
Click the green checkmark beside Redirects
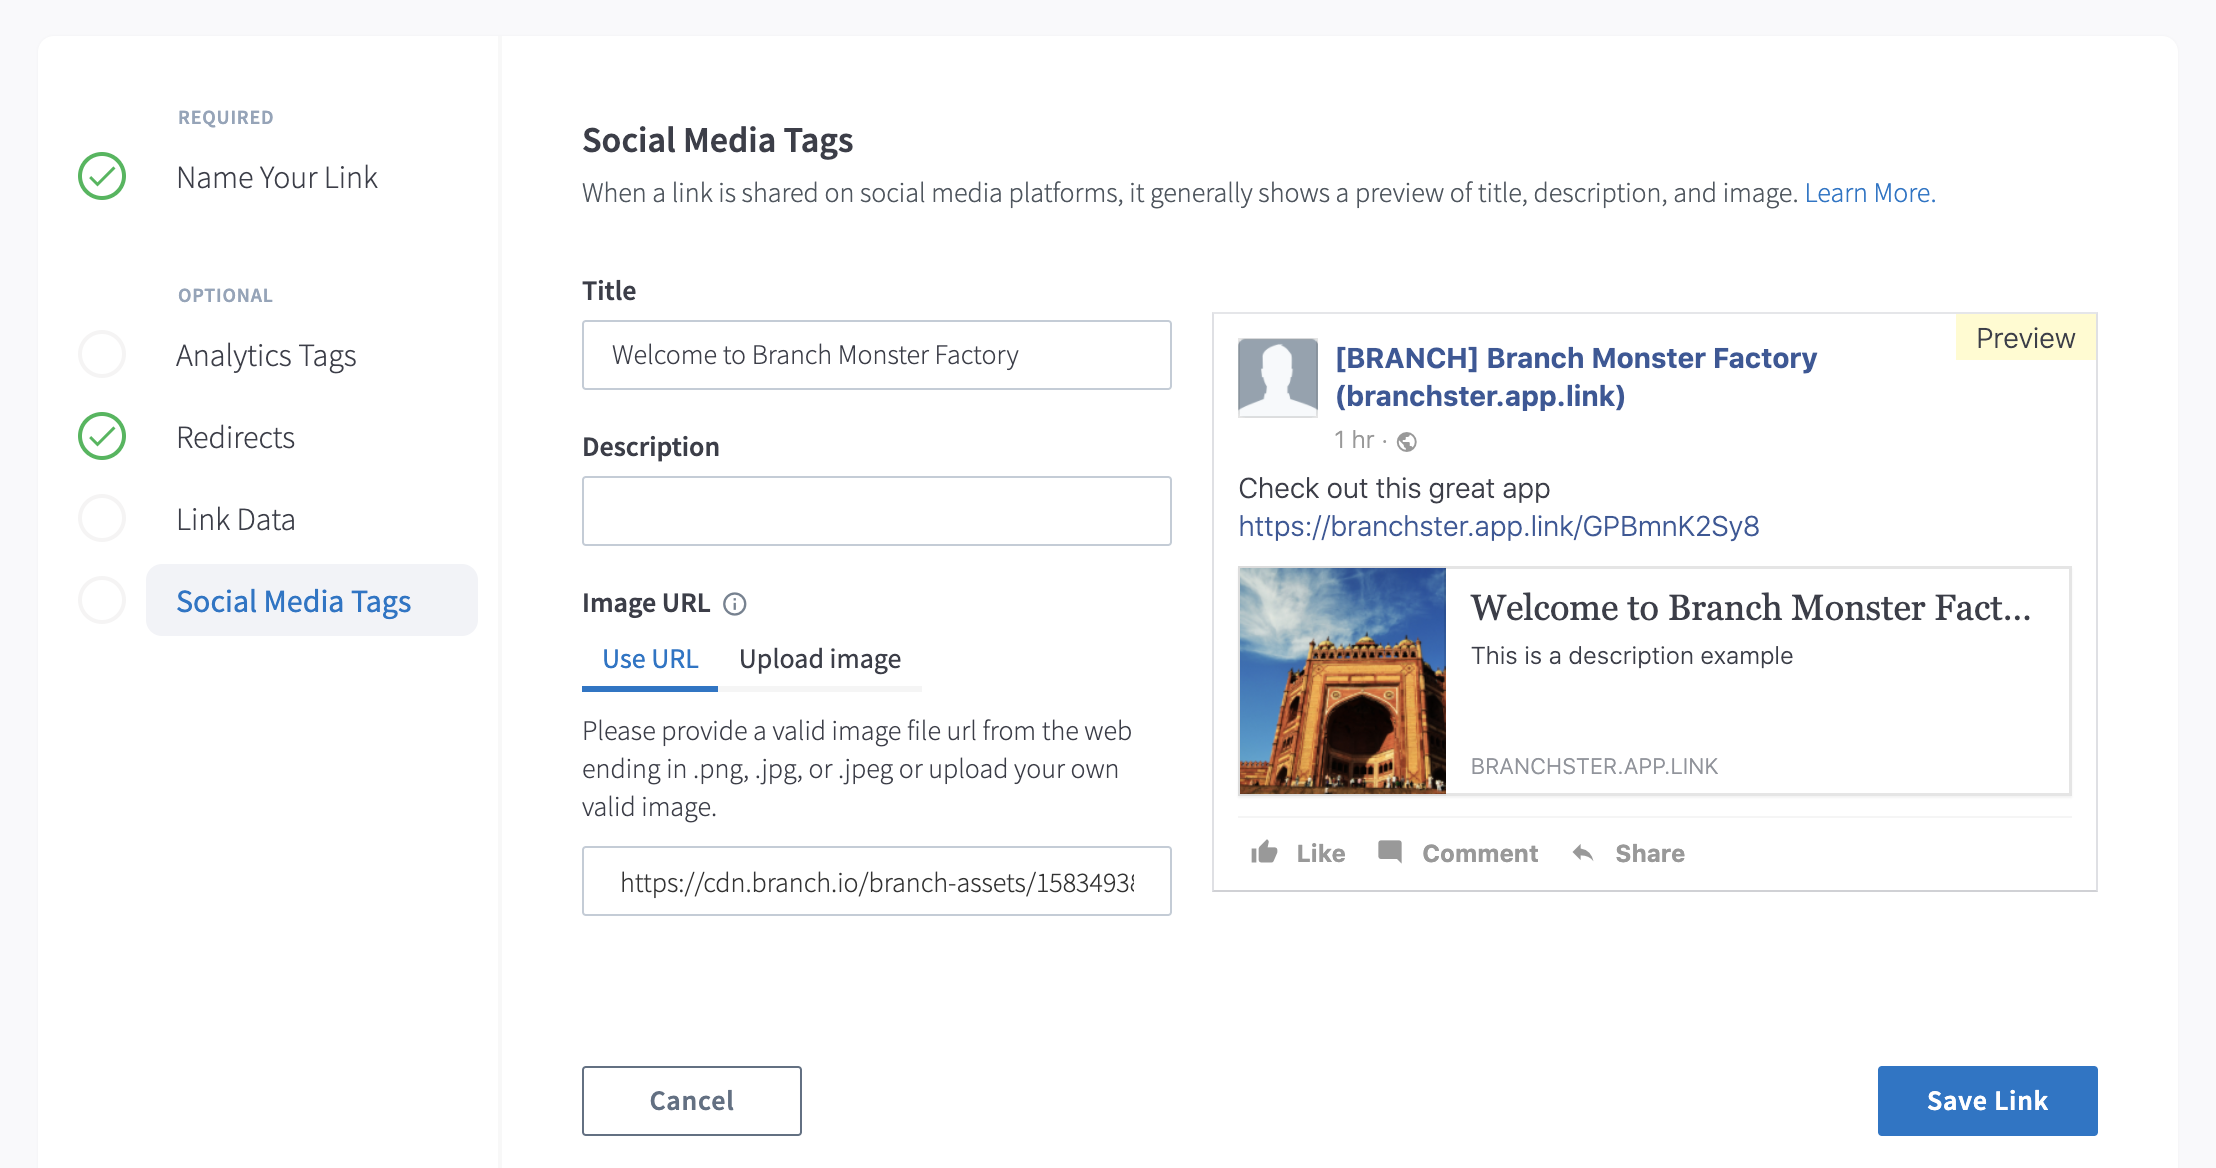click(102, 437)
